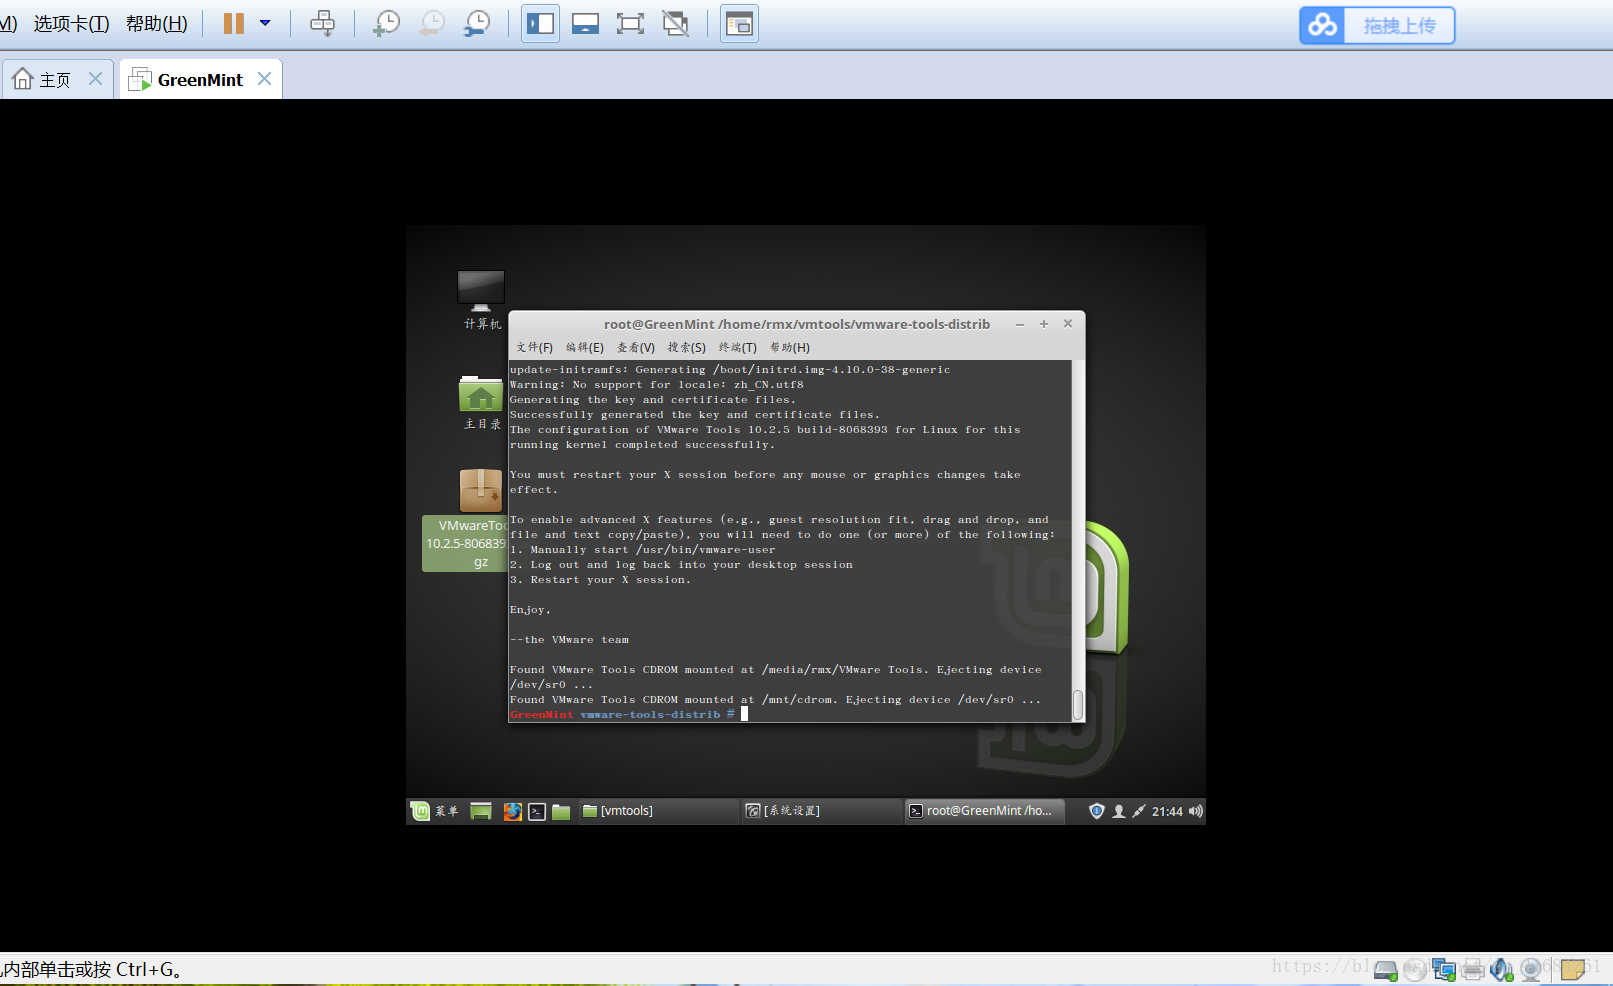Open the 帮助(H) VMware menu
Viewport: 1613px width, 986px height.
[x=157, y=23]
